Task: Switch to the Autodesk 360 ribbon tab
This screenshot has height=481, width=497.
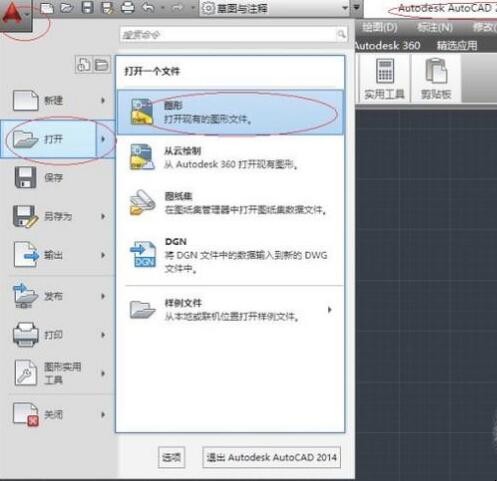Action: [x=388, y=45]
